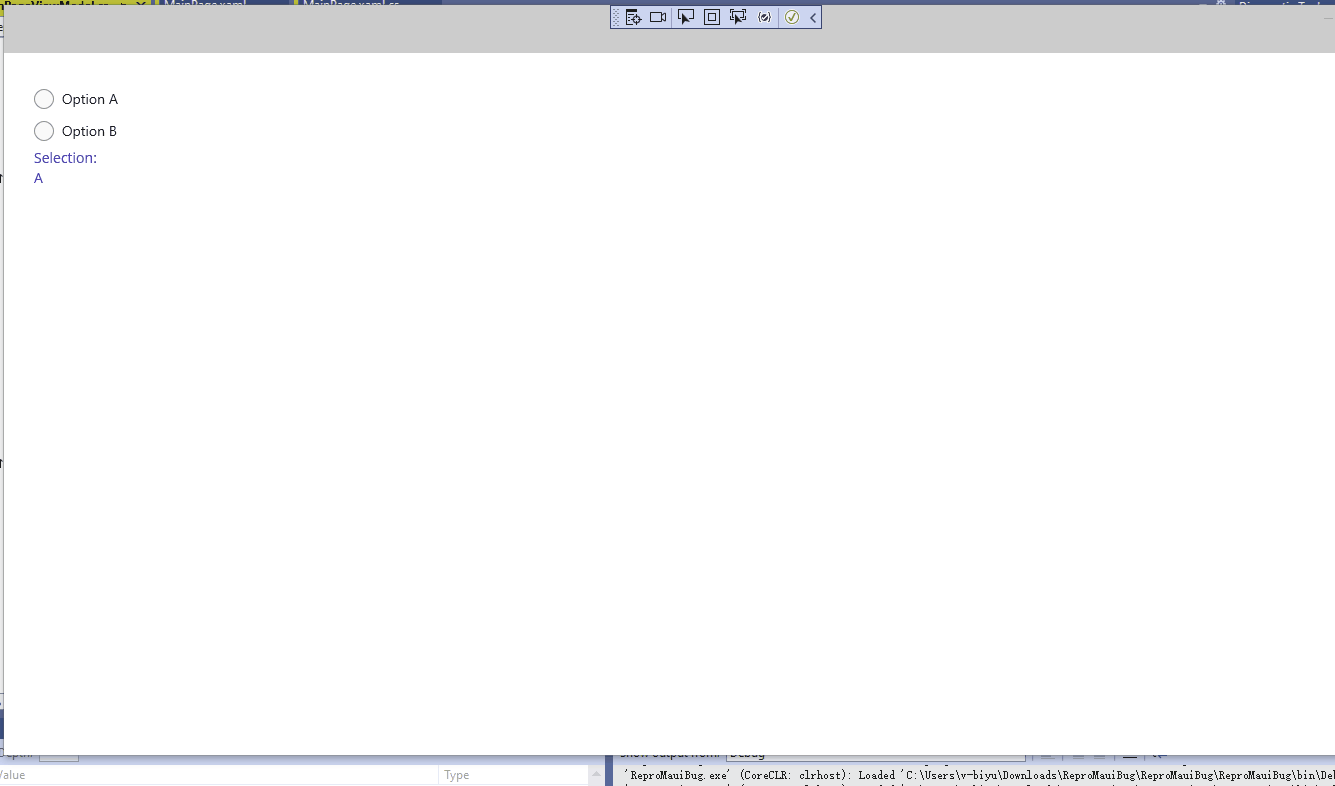The height and width of the screenshot is (786, 1335).
Task: Click the dotted grip handle of the toolbar
Action: pos(618,17)
